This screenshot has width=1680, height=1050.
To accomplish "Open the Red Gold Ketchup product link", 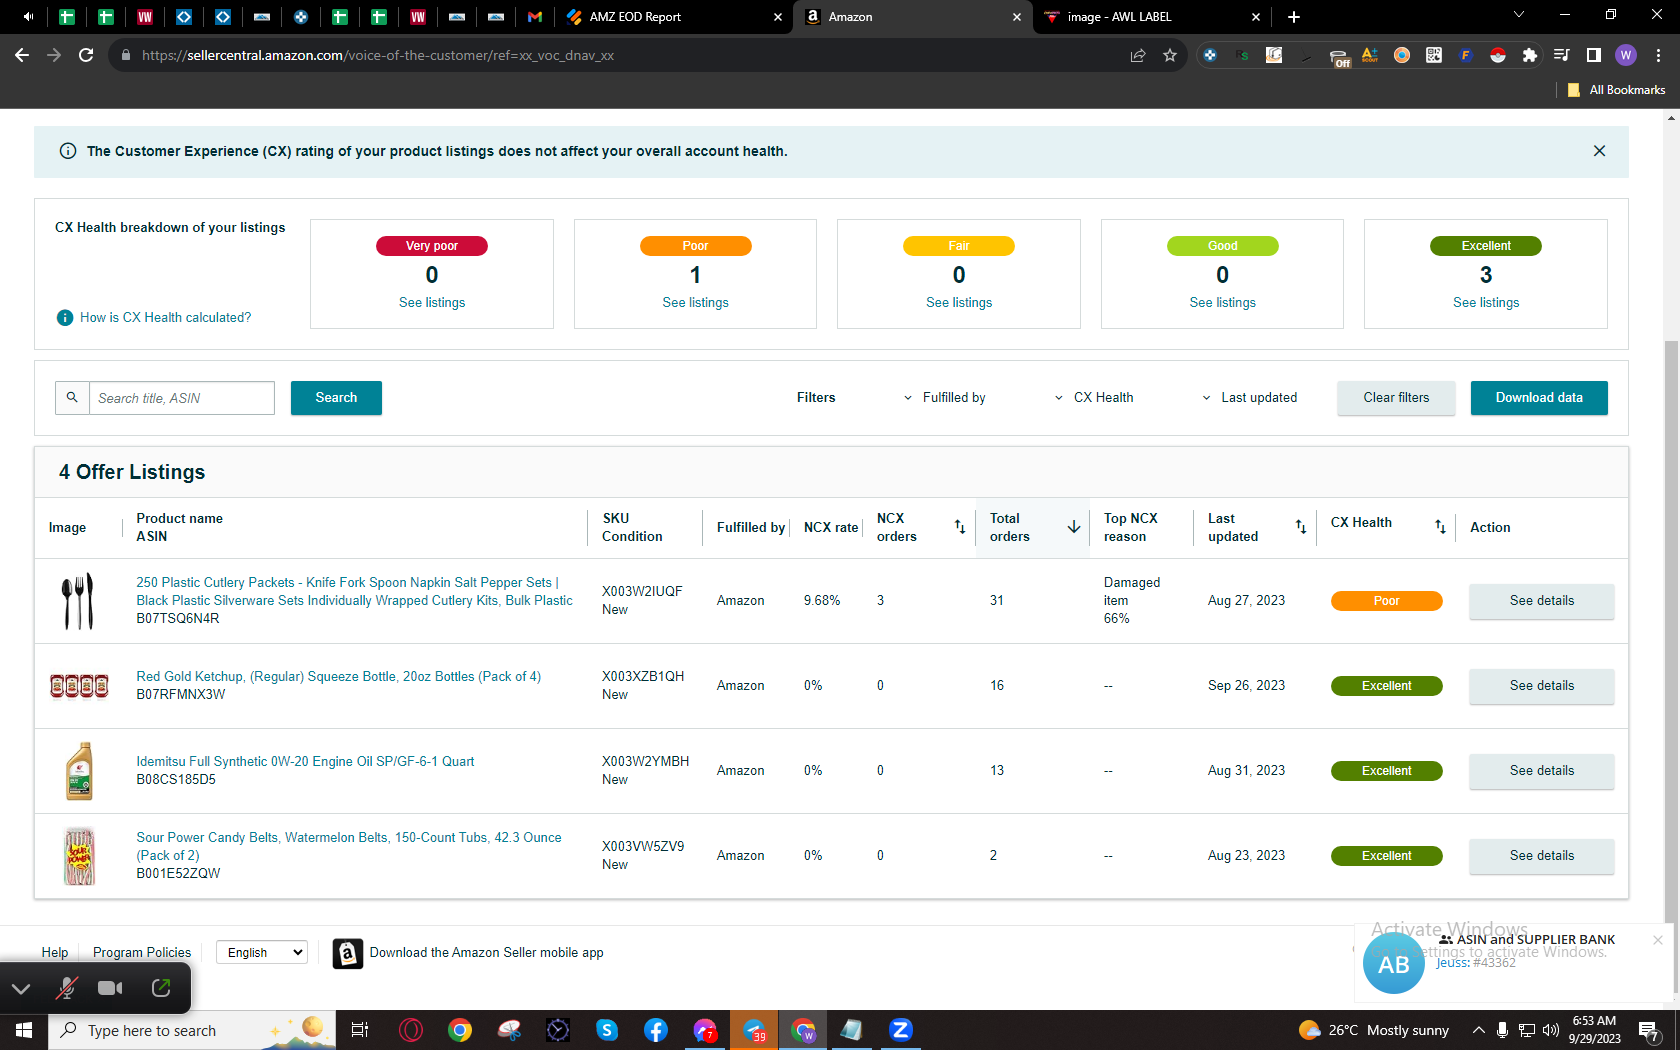I will (339, 677).
